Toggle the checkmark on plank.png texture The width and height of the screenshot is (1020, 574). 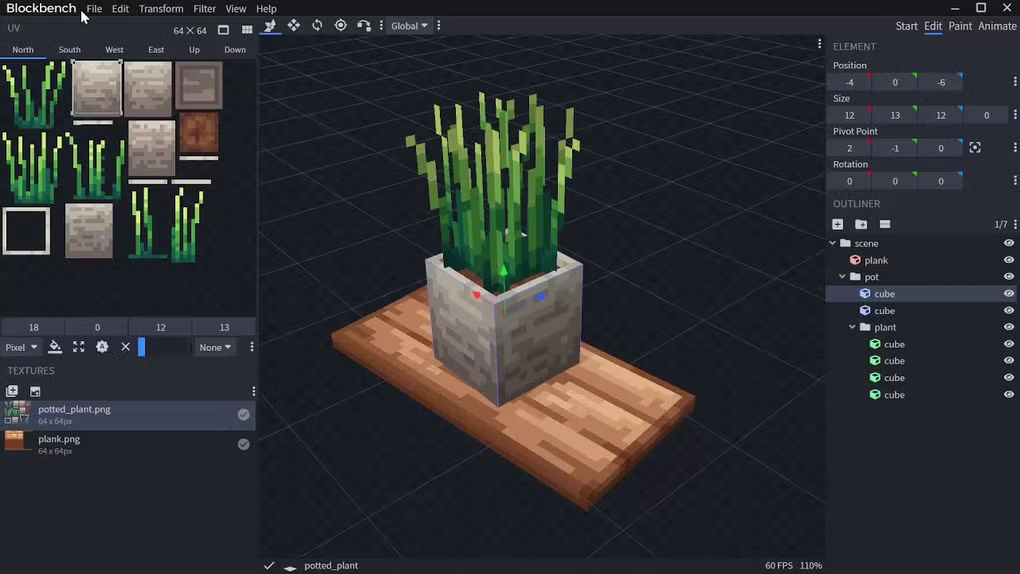[243, 444]
